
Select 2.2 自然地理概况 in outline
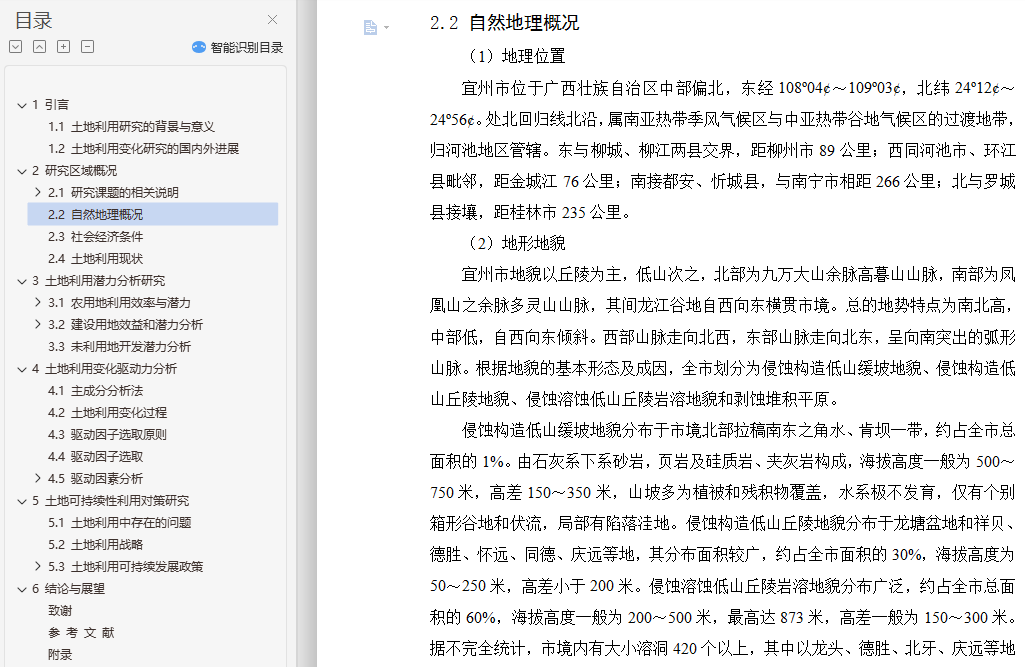[153, 214]
